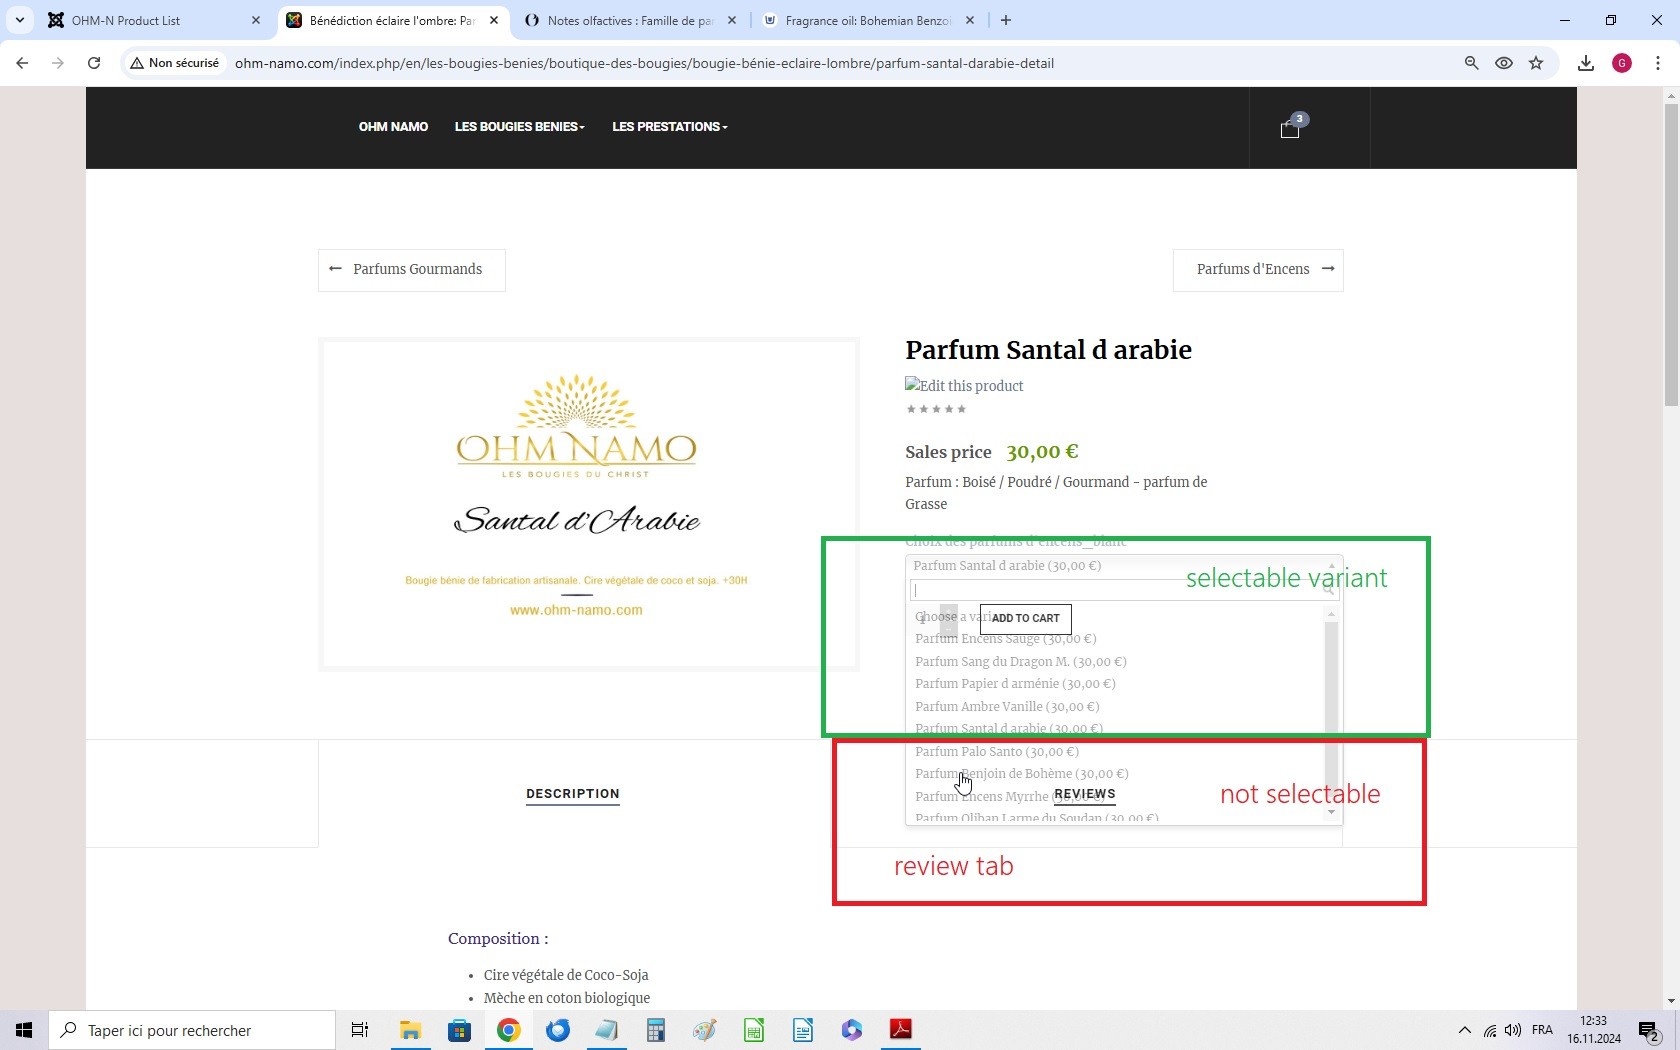This screenshot has width=1680, height=1050.
Task: Switch to Notes olfactives browser tab
Action: point(630,20)
